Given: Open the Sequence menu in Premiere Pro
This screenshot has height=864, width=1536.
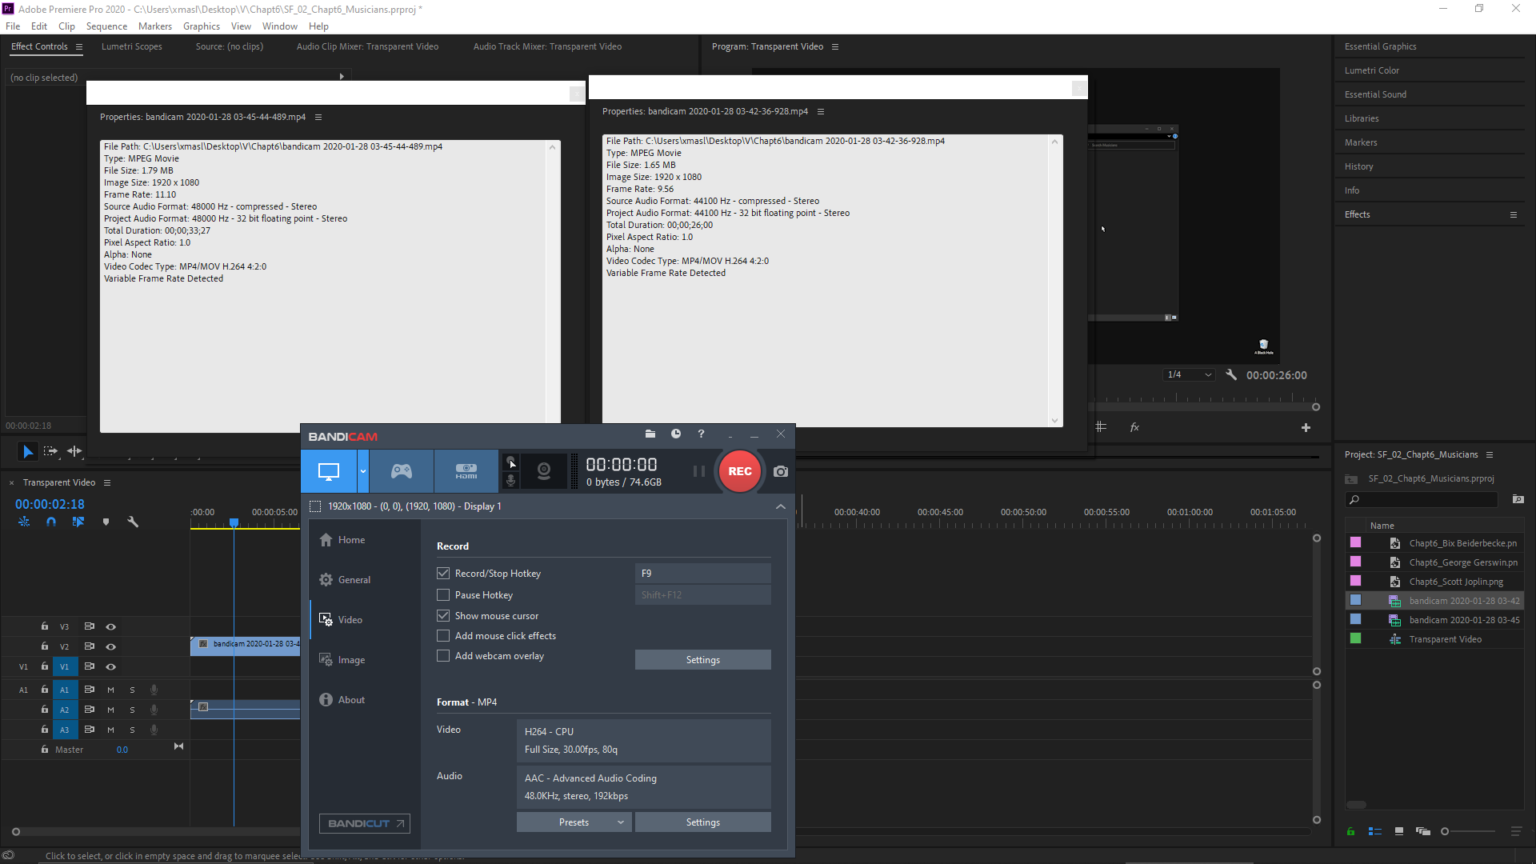Looking at the screenshot, I should pos(106,26).
